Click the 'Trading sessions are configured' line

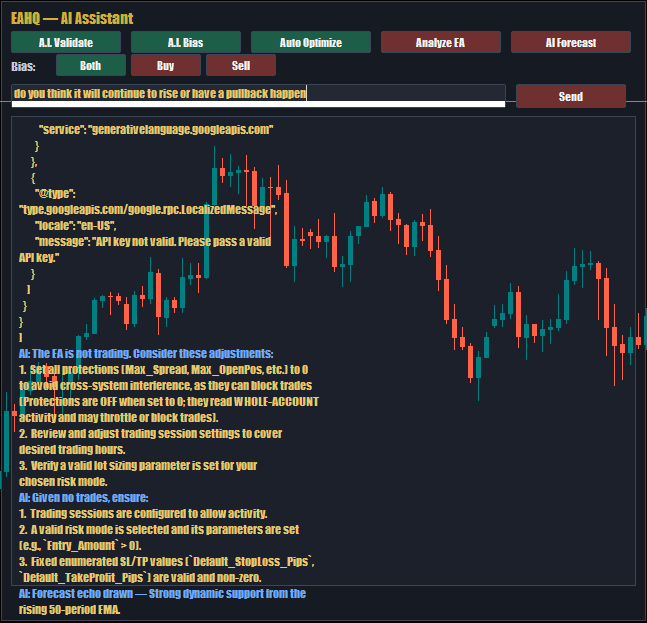coord(143,513)
